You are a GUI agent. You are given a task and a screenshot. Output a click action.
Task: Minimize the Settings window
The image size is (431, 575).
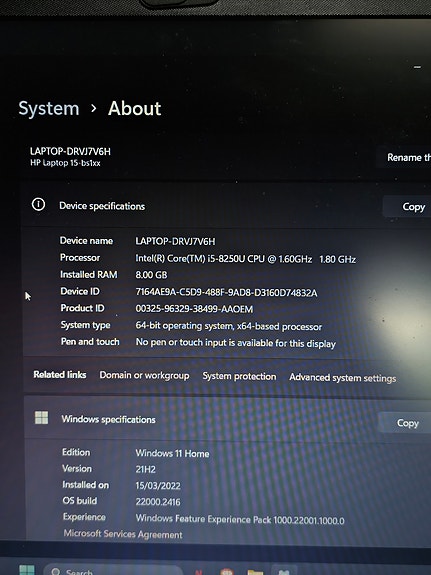(417, 67)
